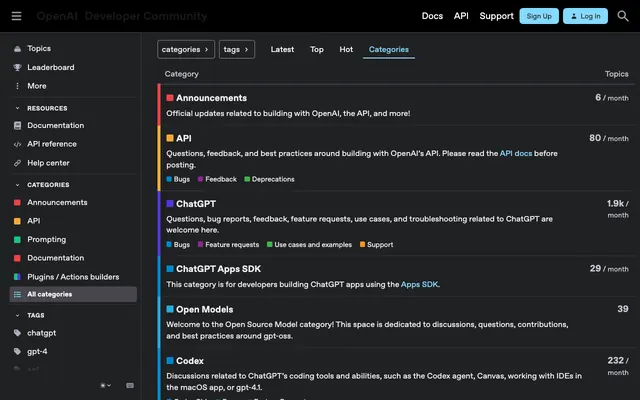Screen dimensions: 640x400
Task: Click purple badge next to ChatGPT heading
Action: coord(170,203)
